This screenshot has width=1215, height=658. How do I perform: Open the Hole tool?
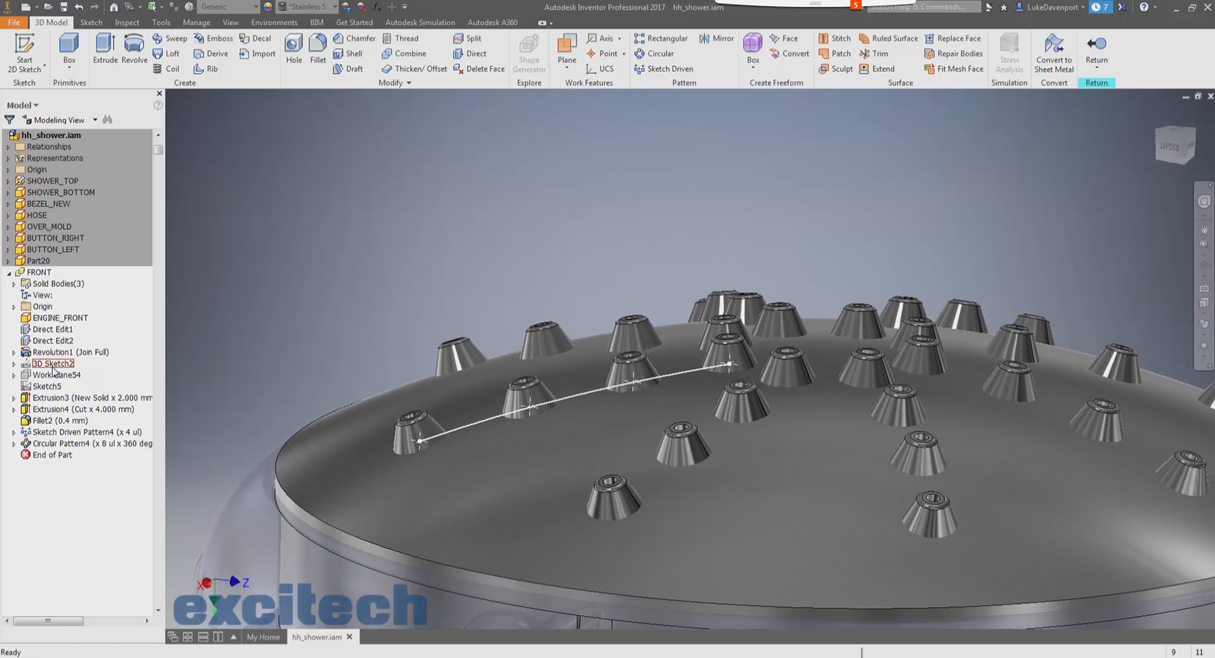pos(293,47)
